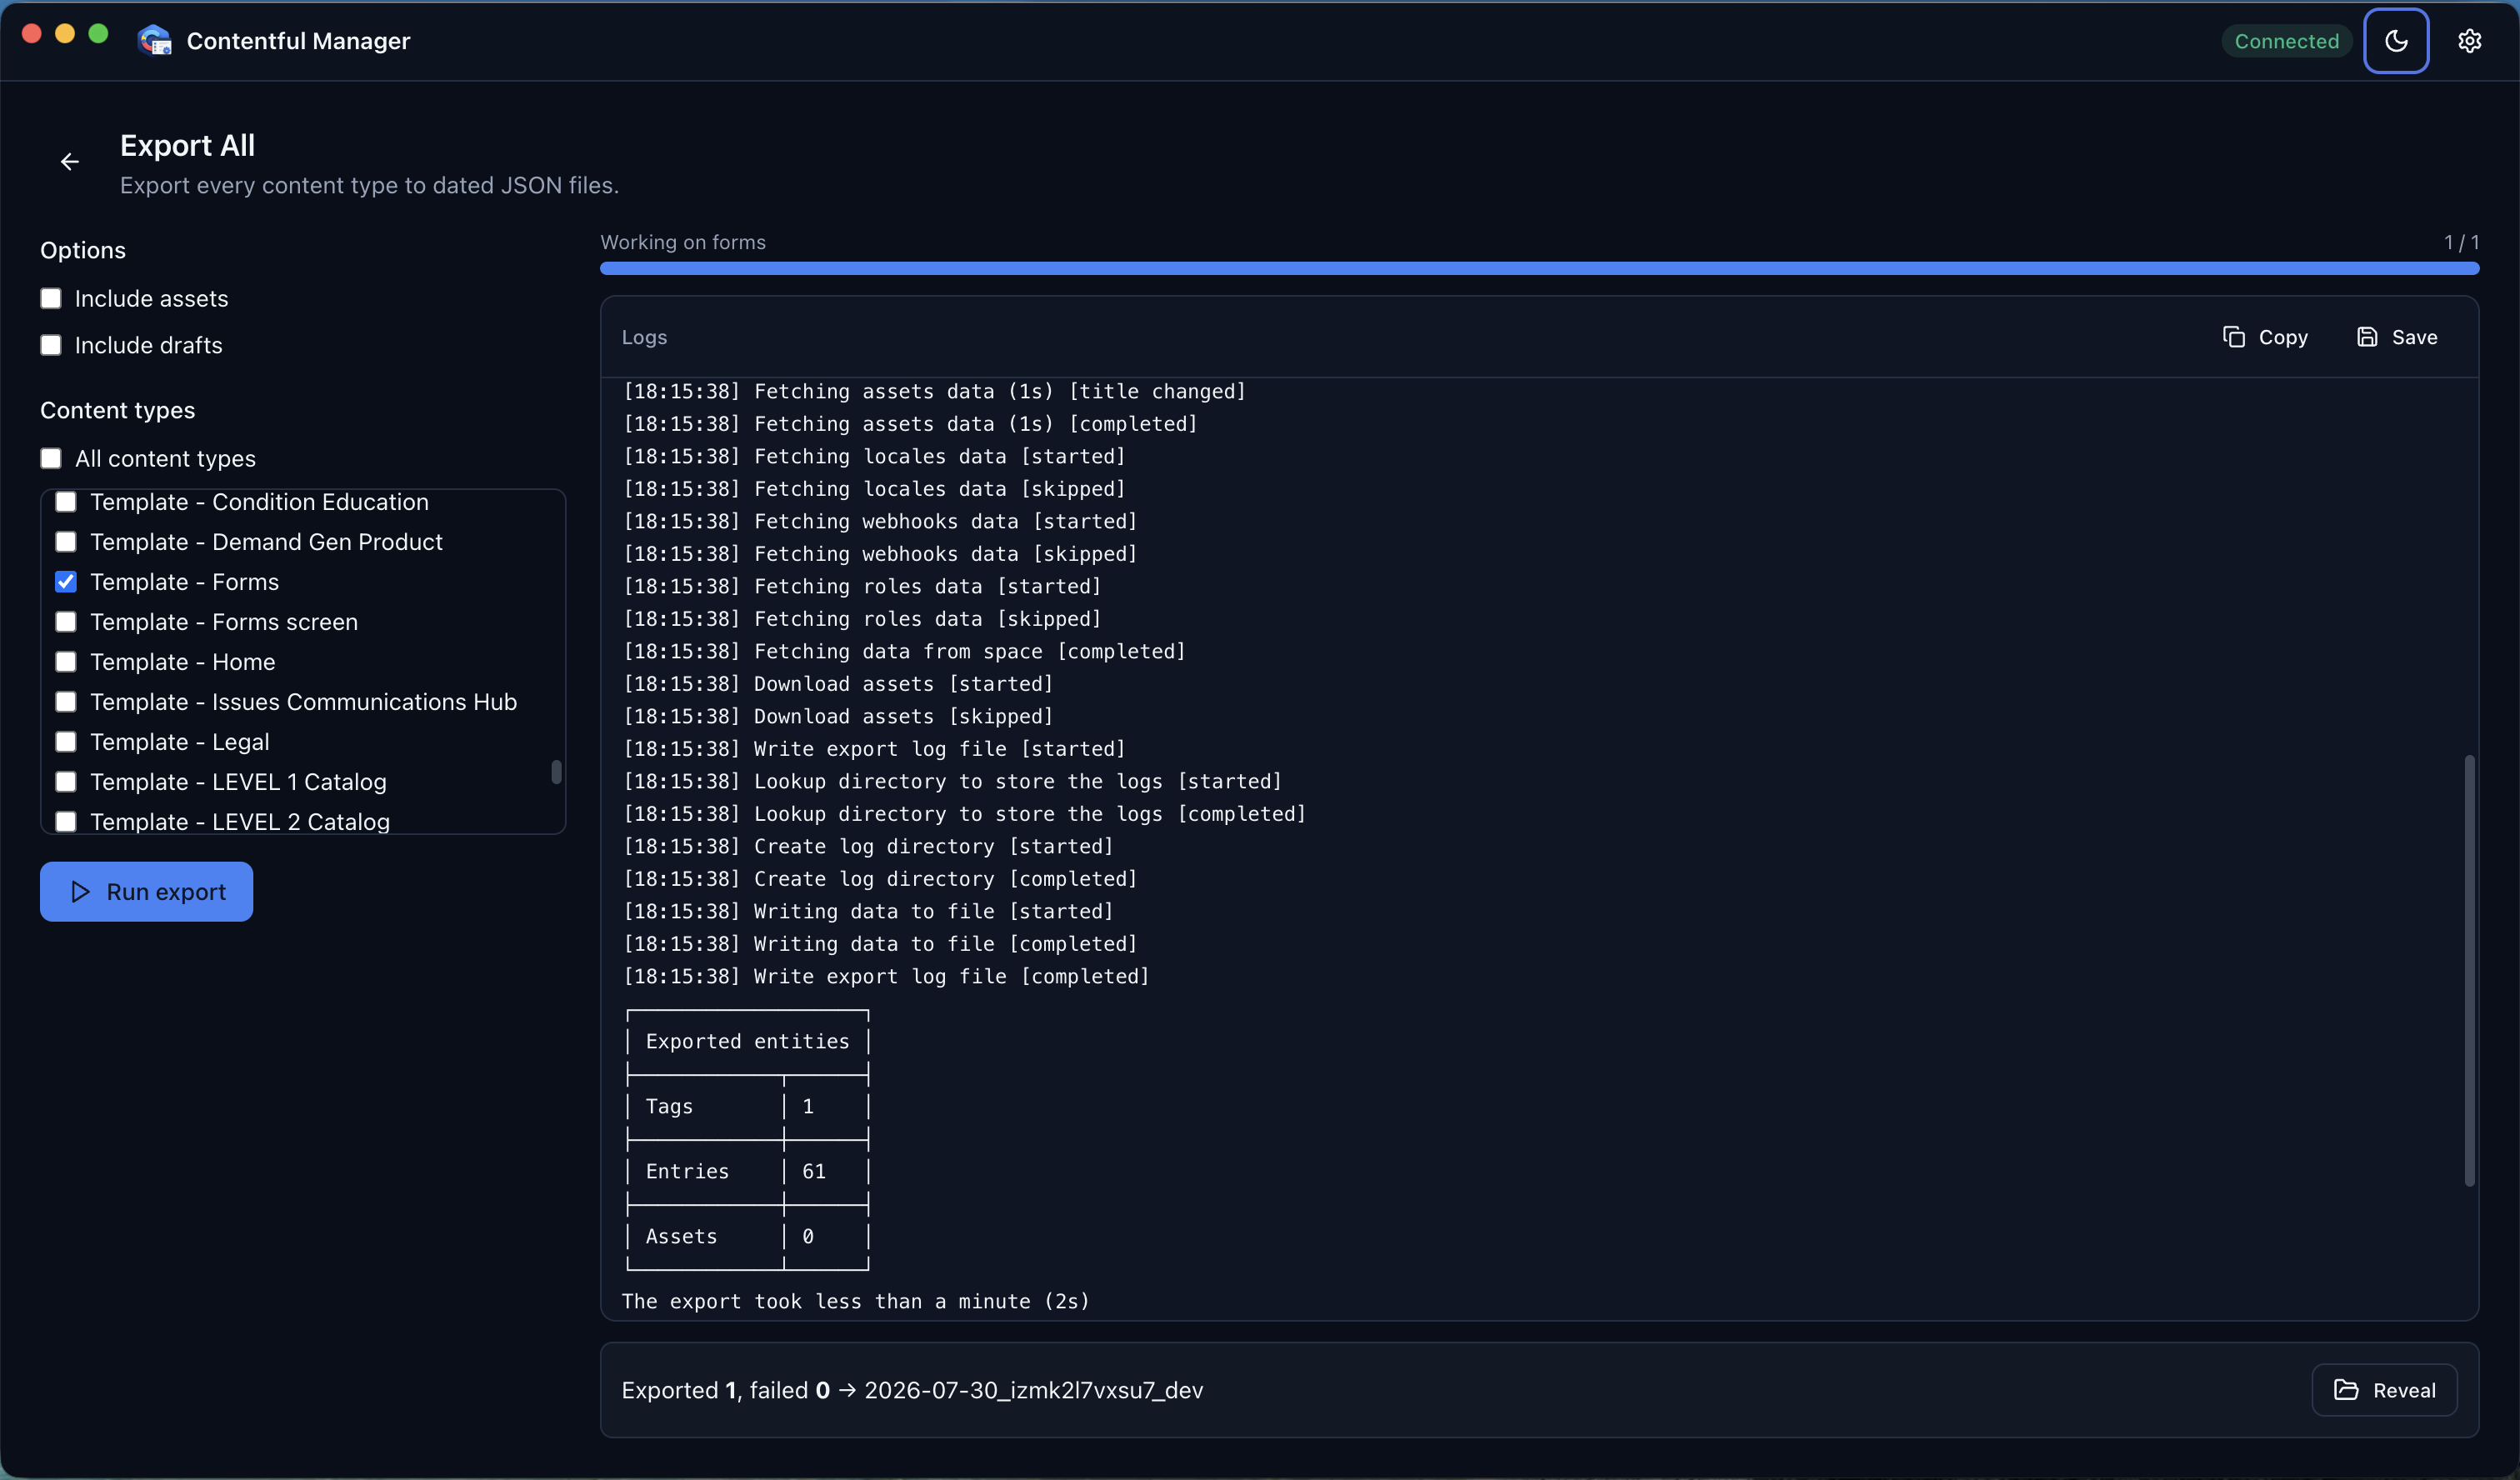Image resolution: width=2520 pixels, height=1480 pixels.
Task: Copy the logs to clipboard
Action: tap(2265, 337)
